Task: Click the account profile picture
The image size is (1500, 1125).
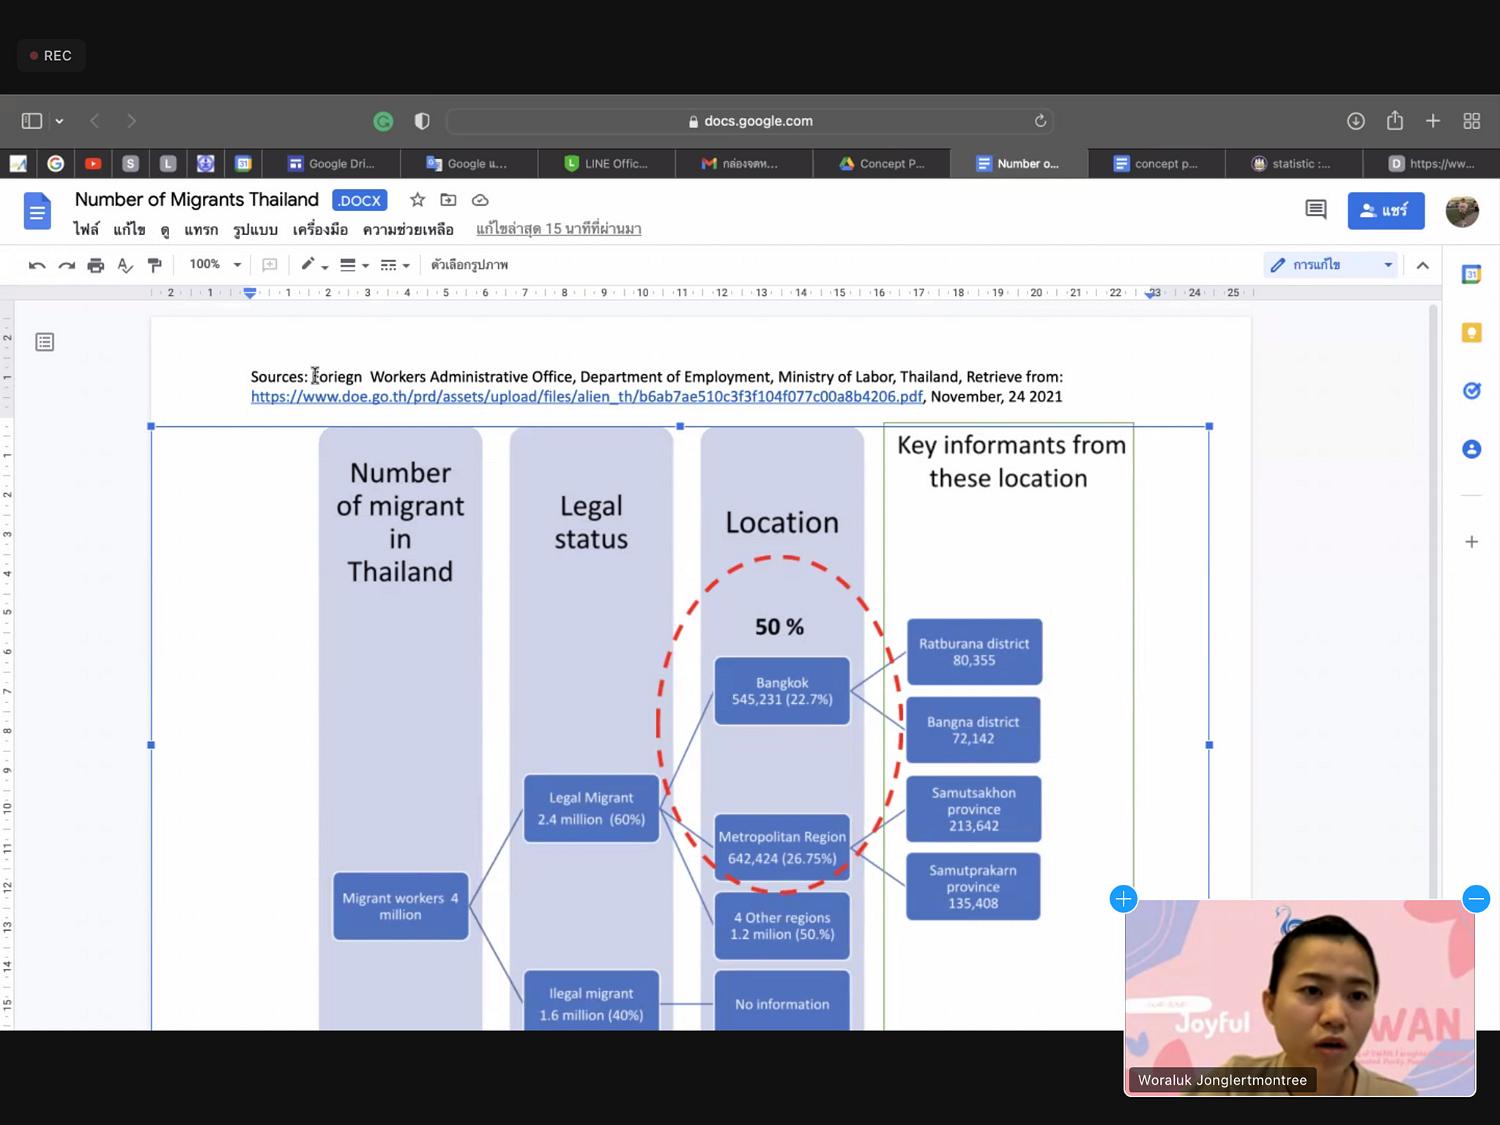Action: coord(1462,211)
